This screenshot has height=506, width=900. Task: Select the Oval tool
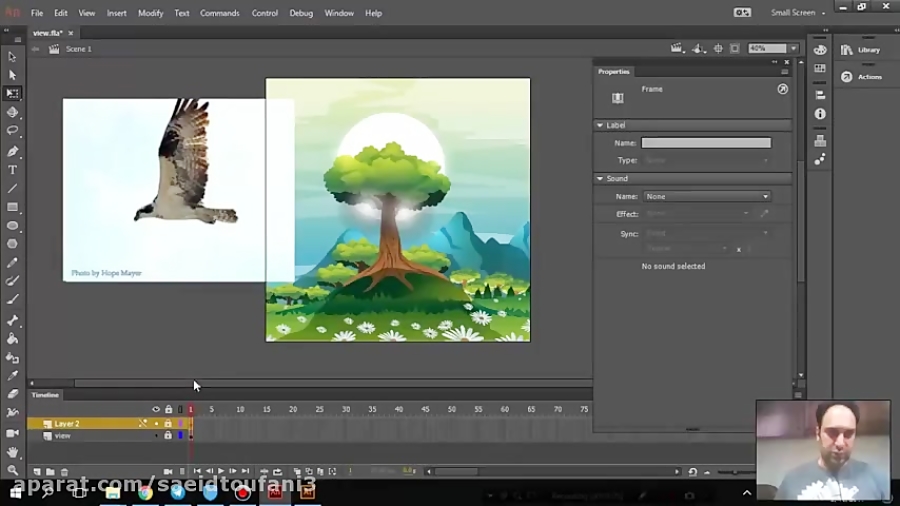click(x=12, y=225)
